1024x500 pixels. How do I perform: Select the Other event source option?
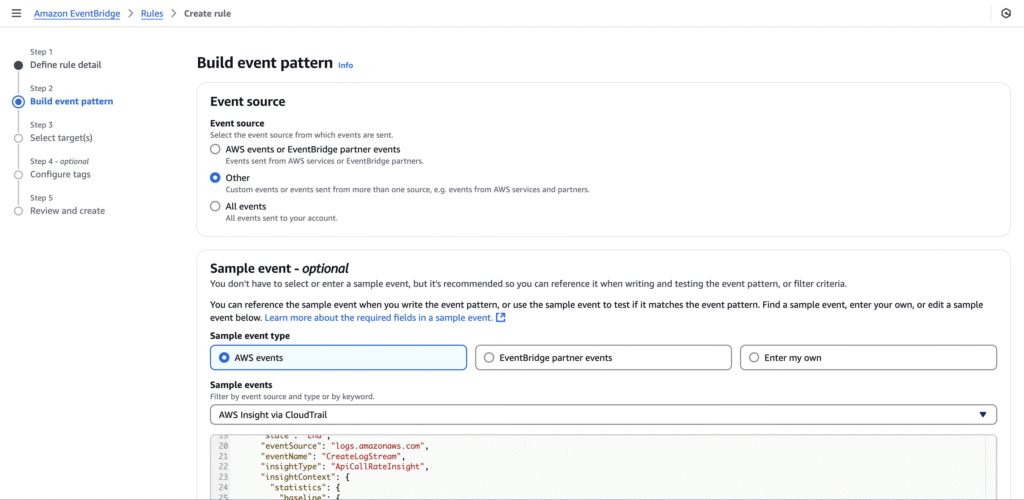[x=215, y=178]
